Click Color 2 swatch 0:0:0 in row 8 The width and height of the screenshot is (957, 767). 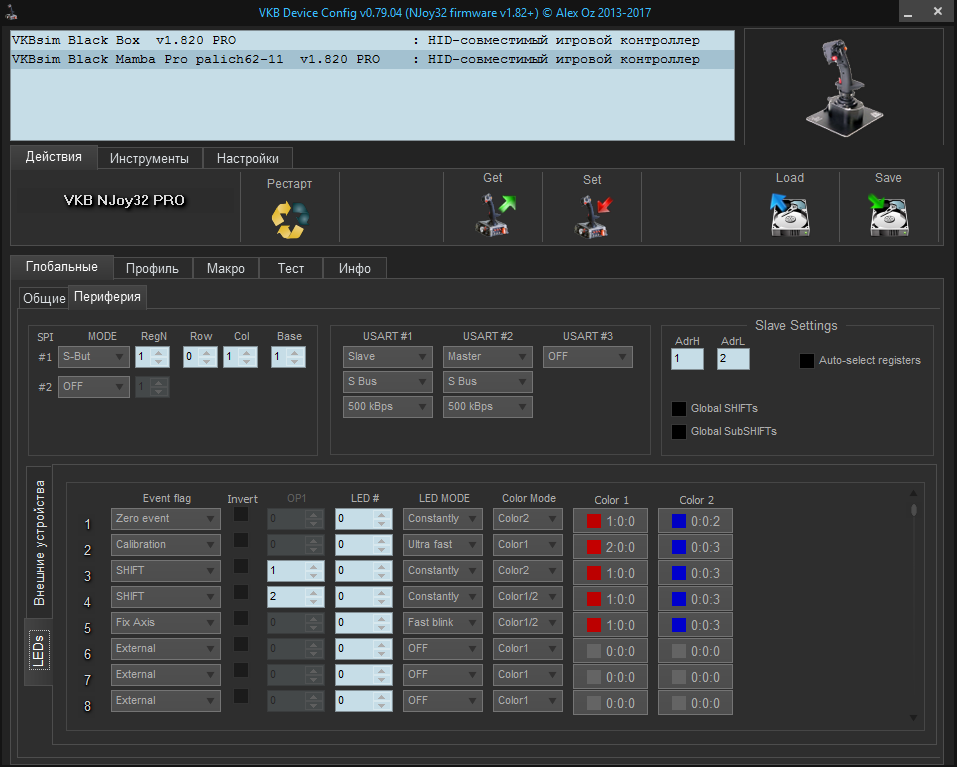click(x=695, y=704)
